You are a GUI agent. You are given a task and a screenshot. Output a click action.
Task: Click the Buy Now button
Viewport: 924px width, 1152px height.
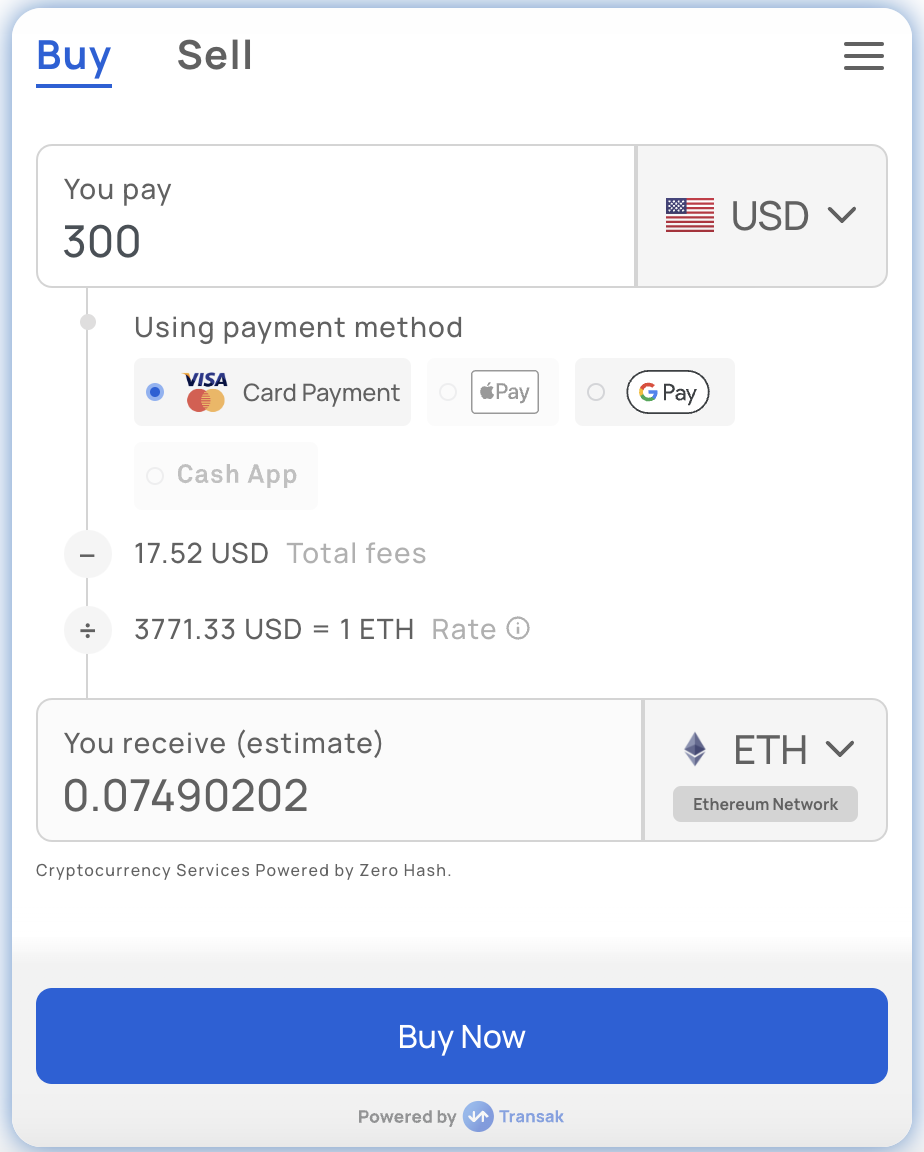(462, 1036)
